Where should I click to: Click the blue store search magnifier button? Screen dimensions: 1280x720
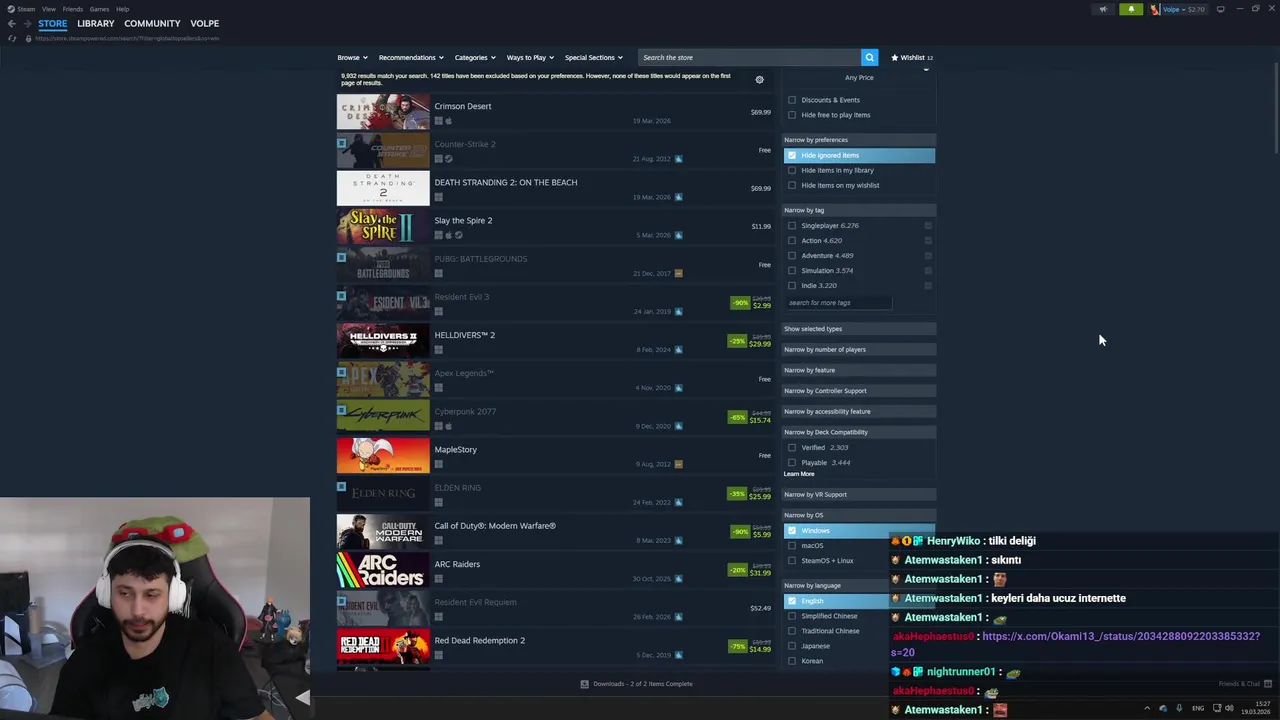(x=870, y=57)
